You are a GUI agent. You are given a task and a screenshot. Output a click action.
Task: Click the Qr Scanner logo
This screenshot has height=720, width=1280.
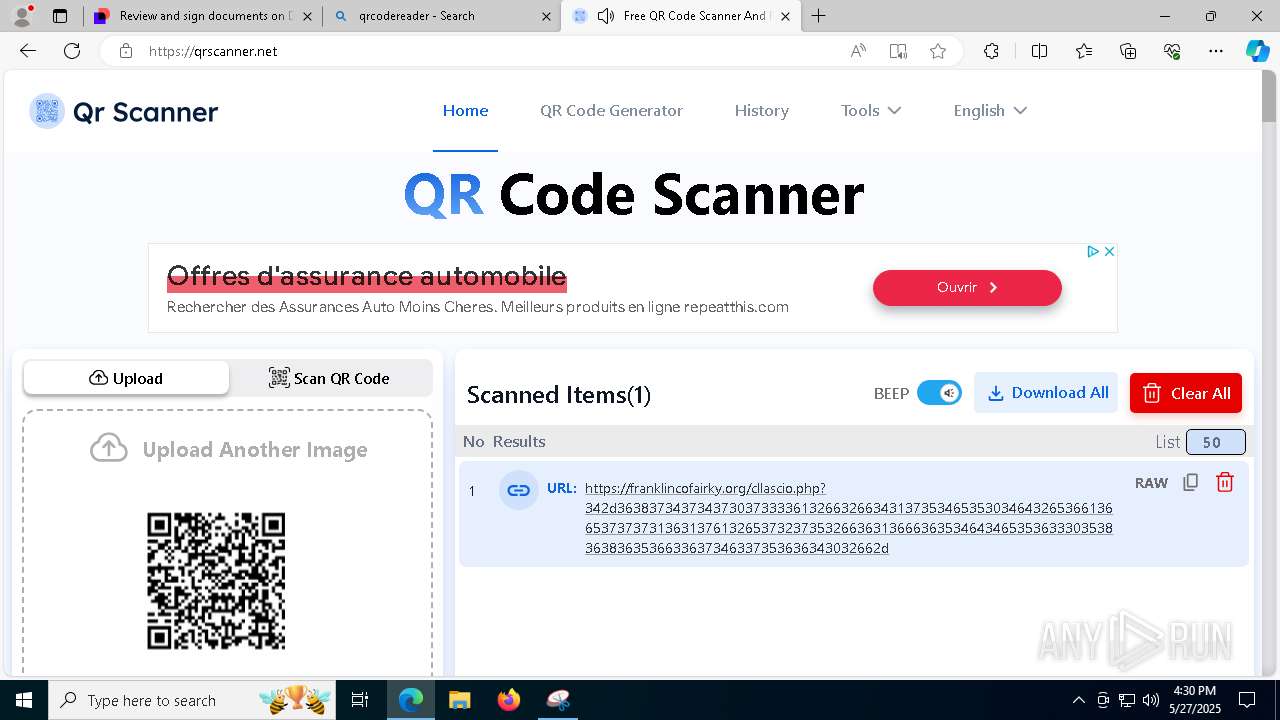click(124, 112)
